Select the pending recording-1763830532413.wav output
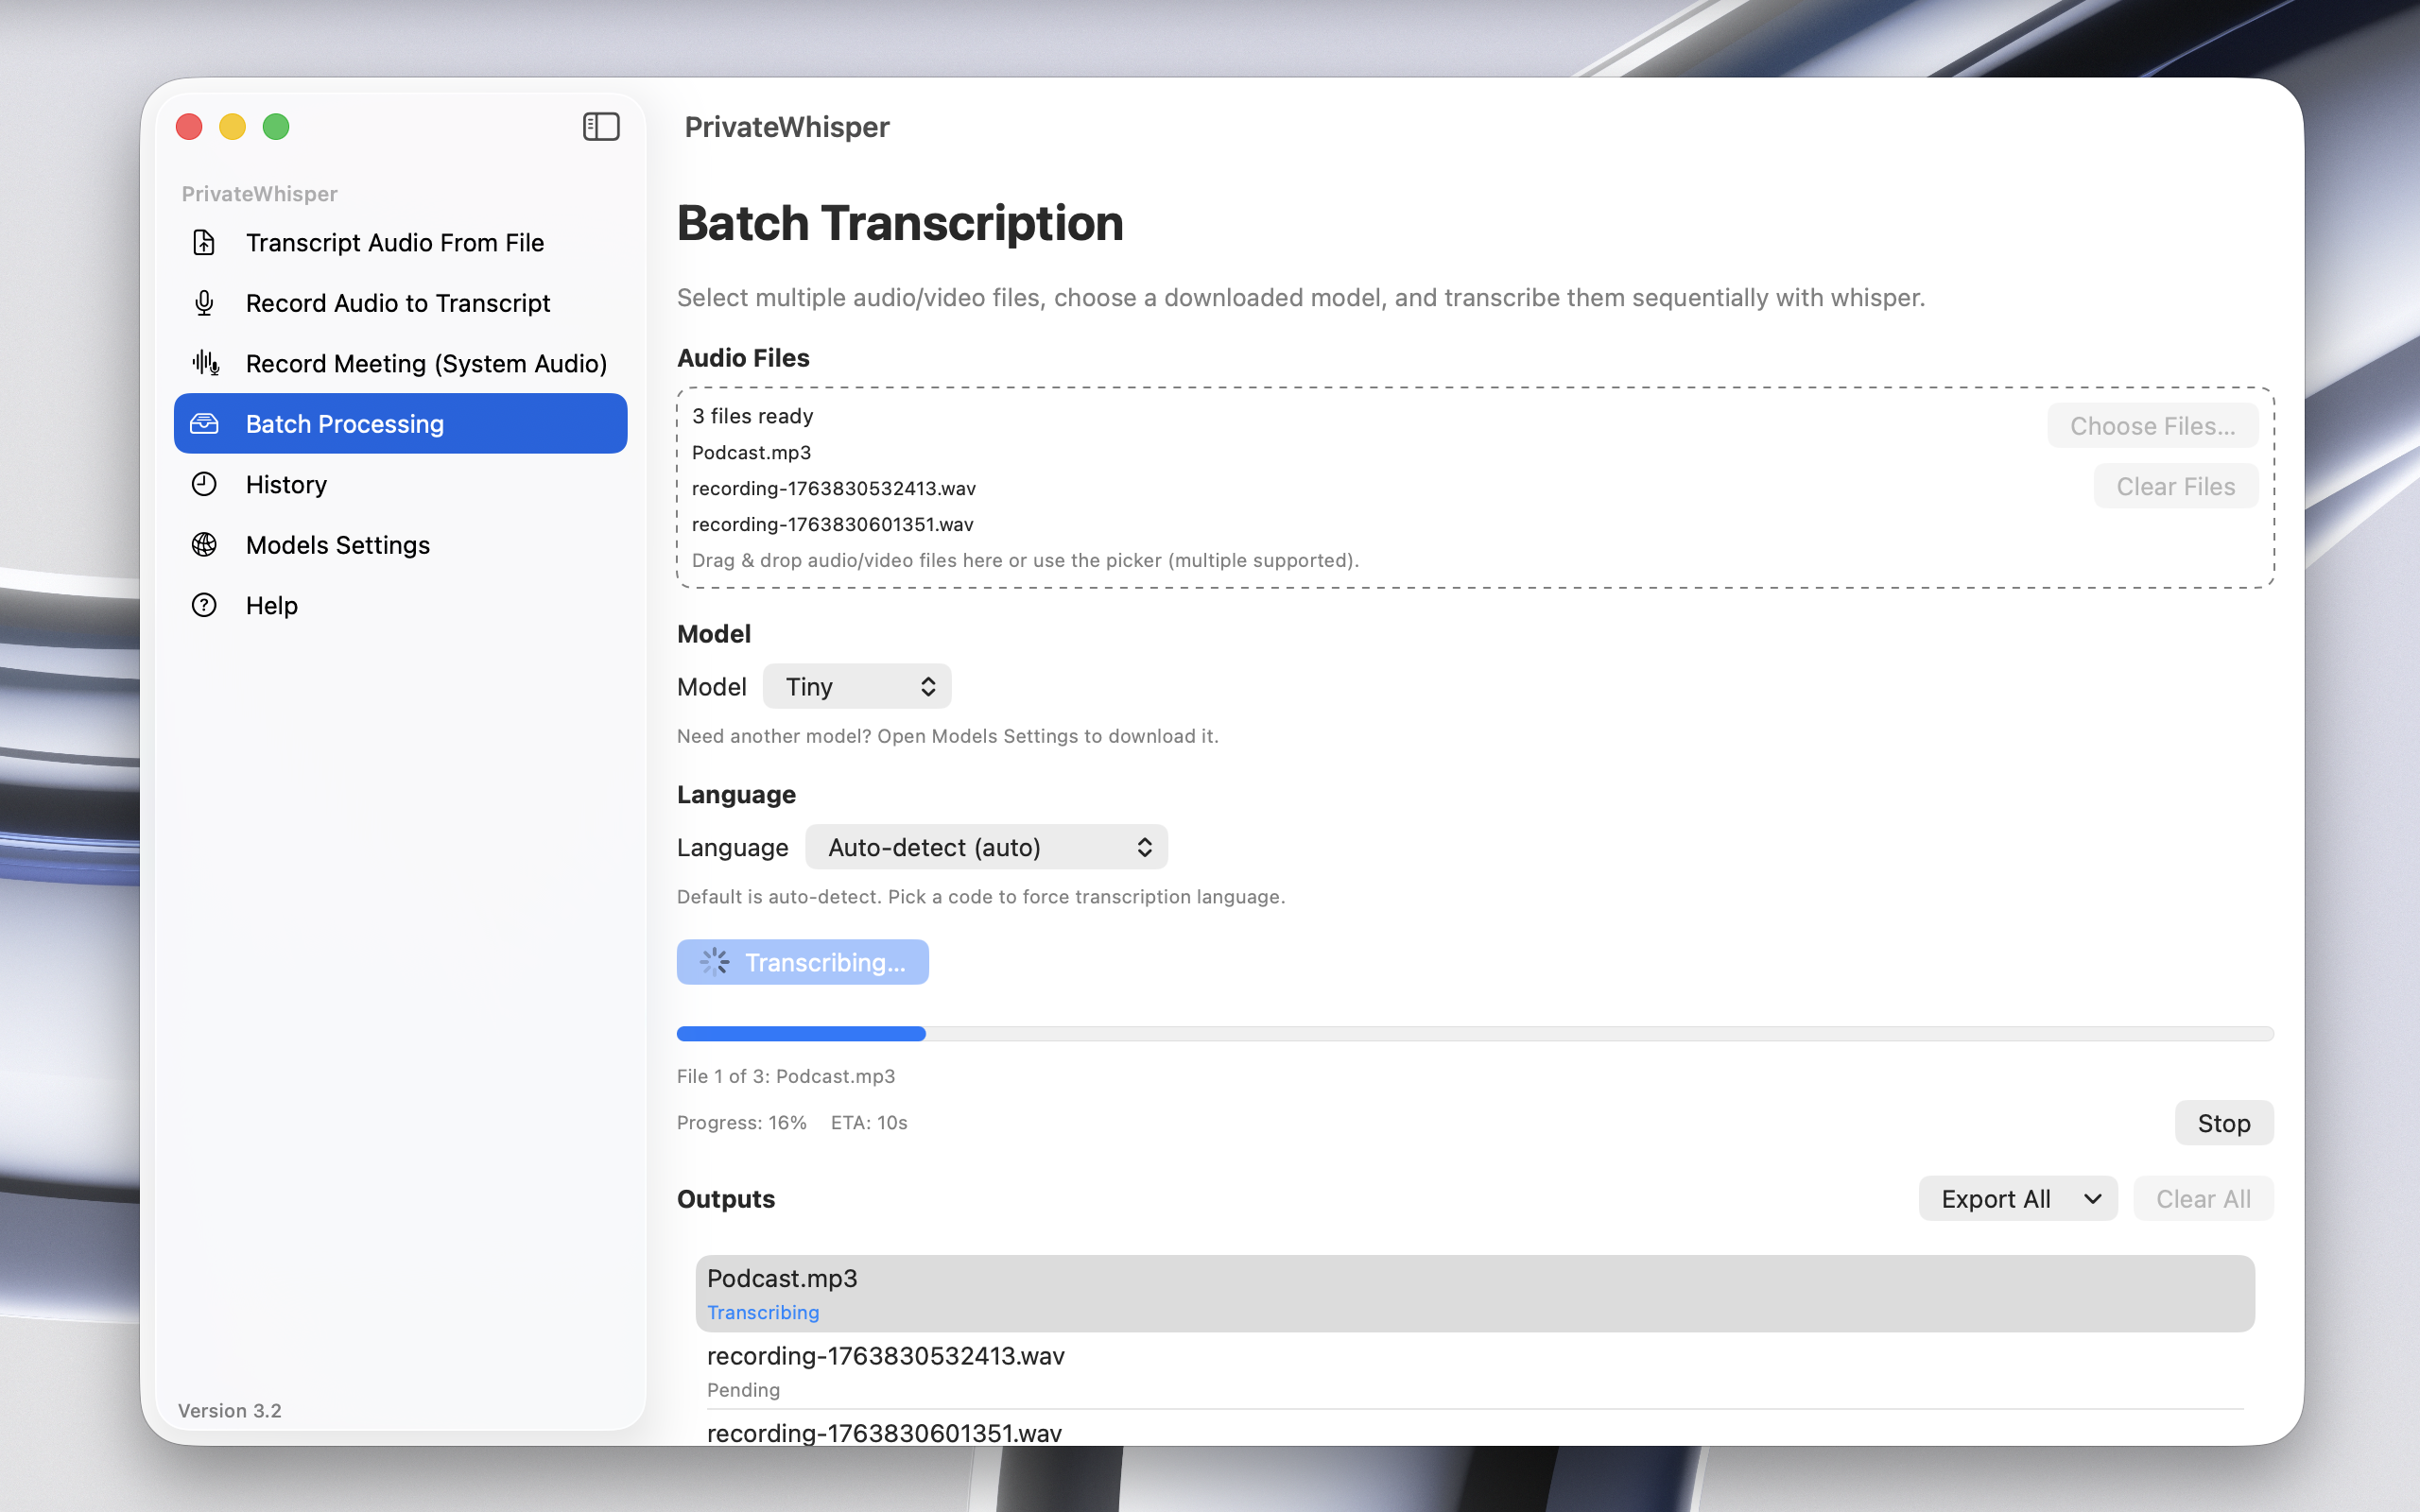 1474,1370
